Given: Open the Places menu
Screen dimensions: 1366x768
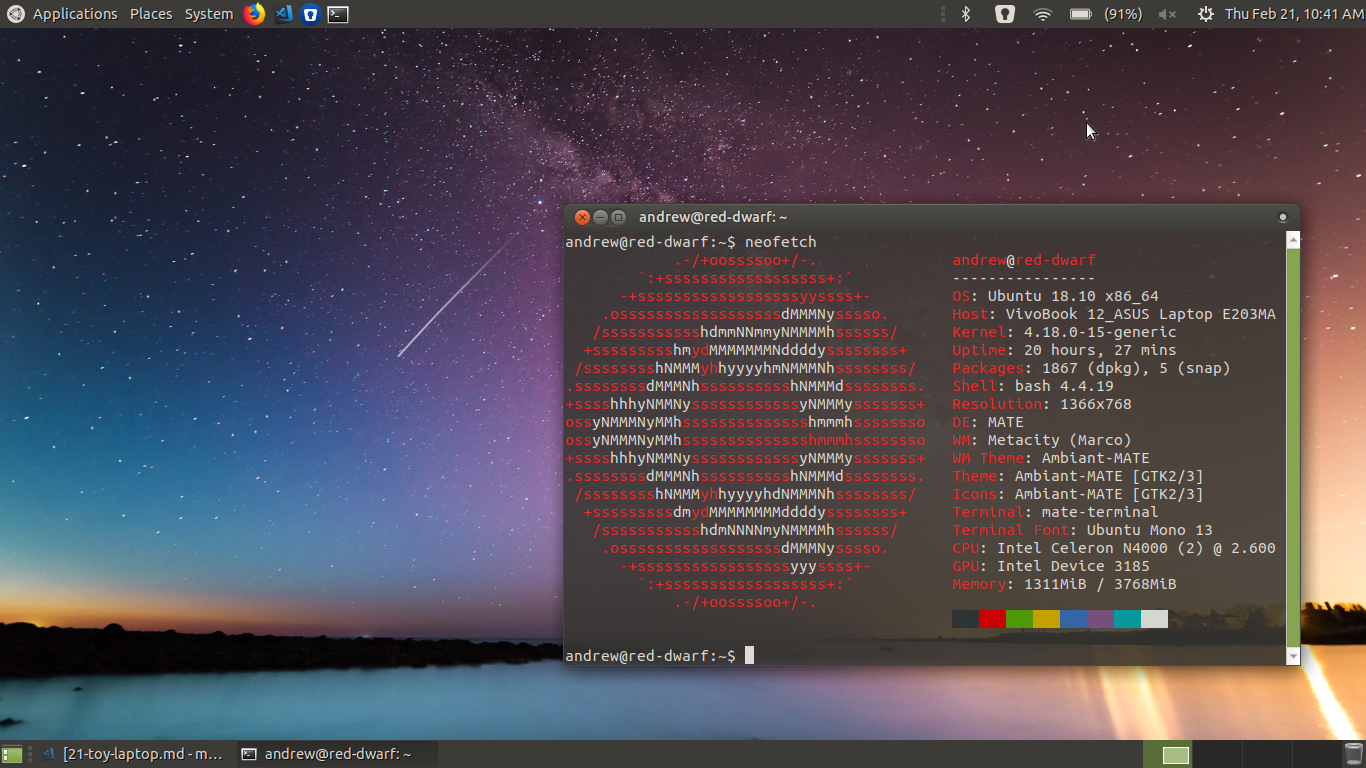Looking at the screenshot, I should [151, 14].
